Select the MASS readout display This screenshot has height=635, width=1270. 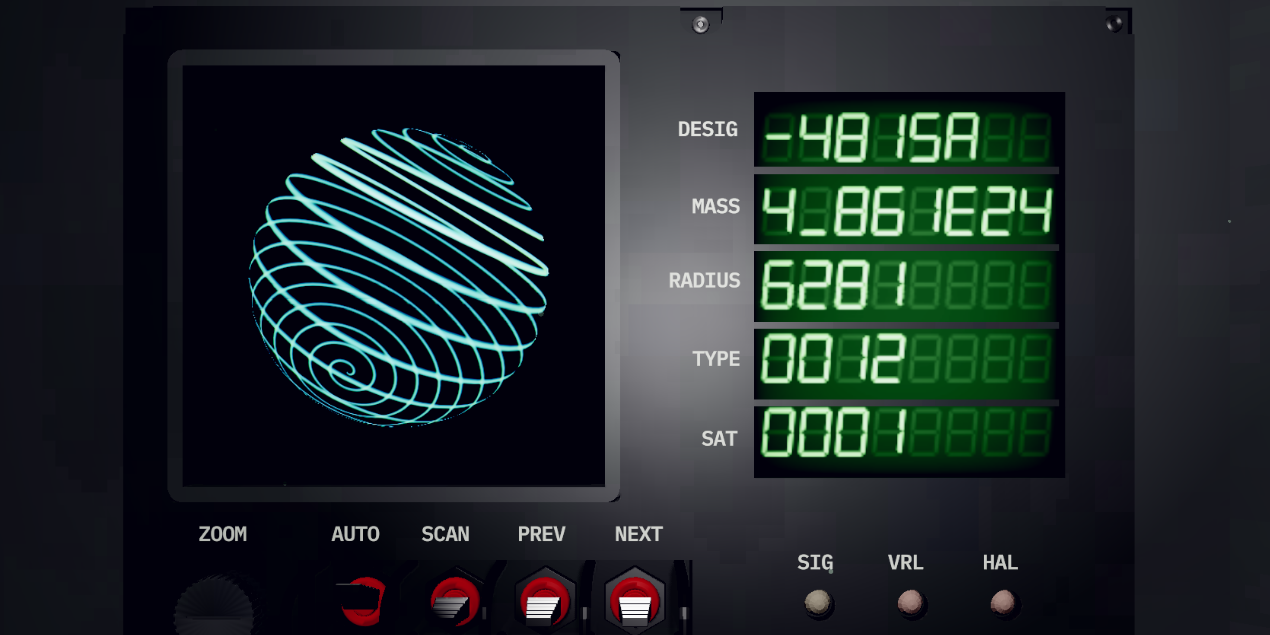pyautogui.click(x=908, y=212)
